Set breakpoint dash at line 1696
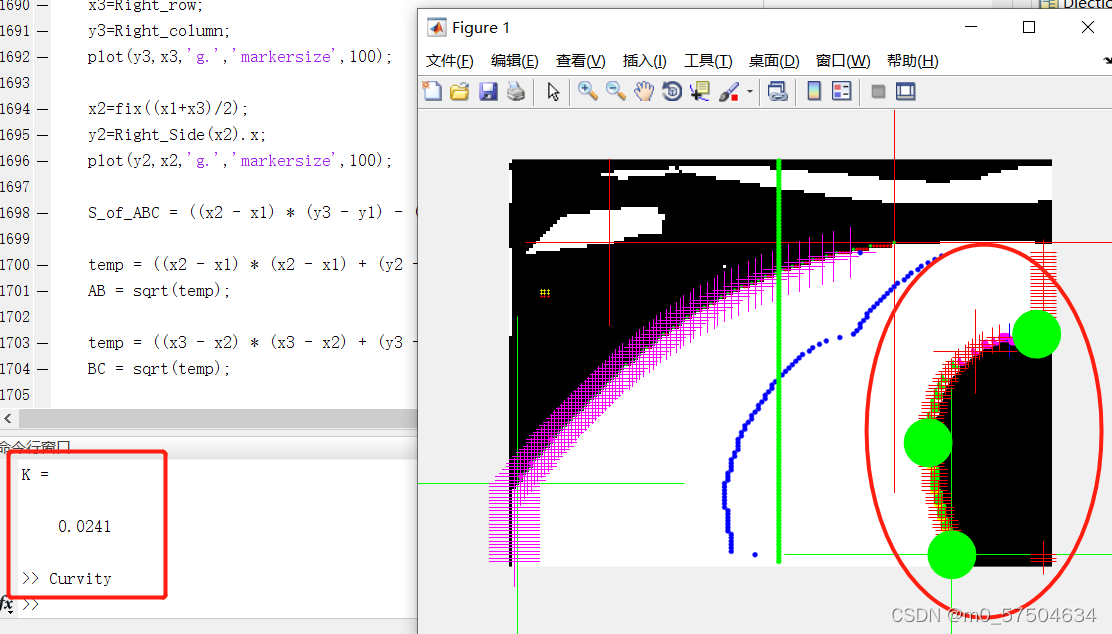The image size is (1112, 634). click(x=43, y=161)
